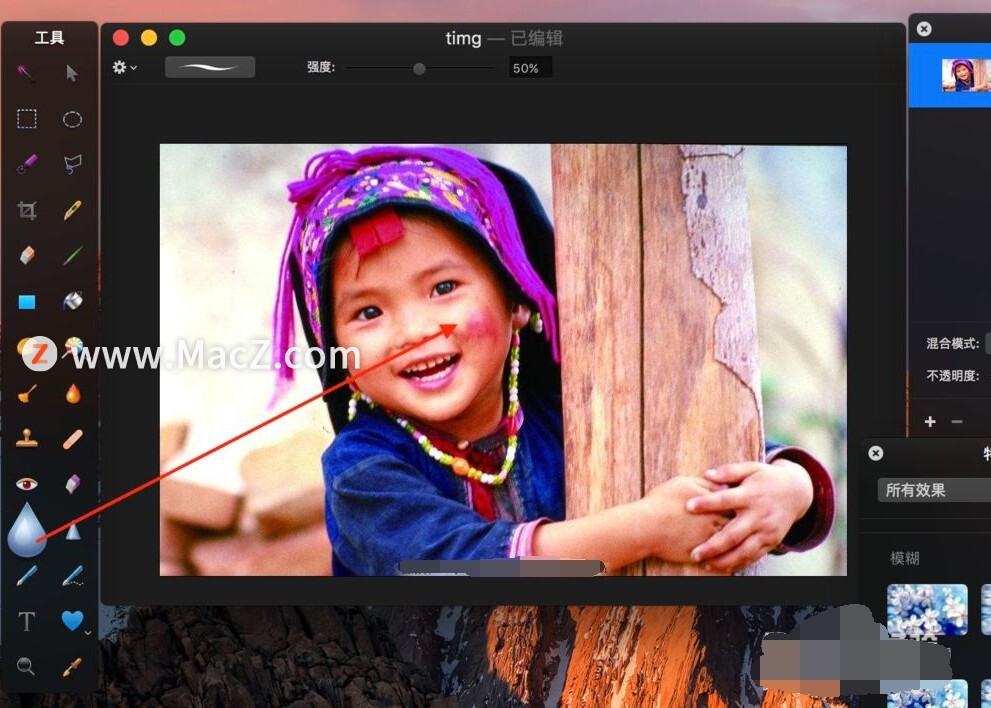The height and width of the screenshot is (708, 991).
Task: Pick the broom Smudge tool
Action: pos(27,393)
